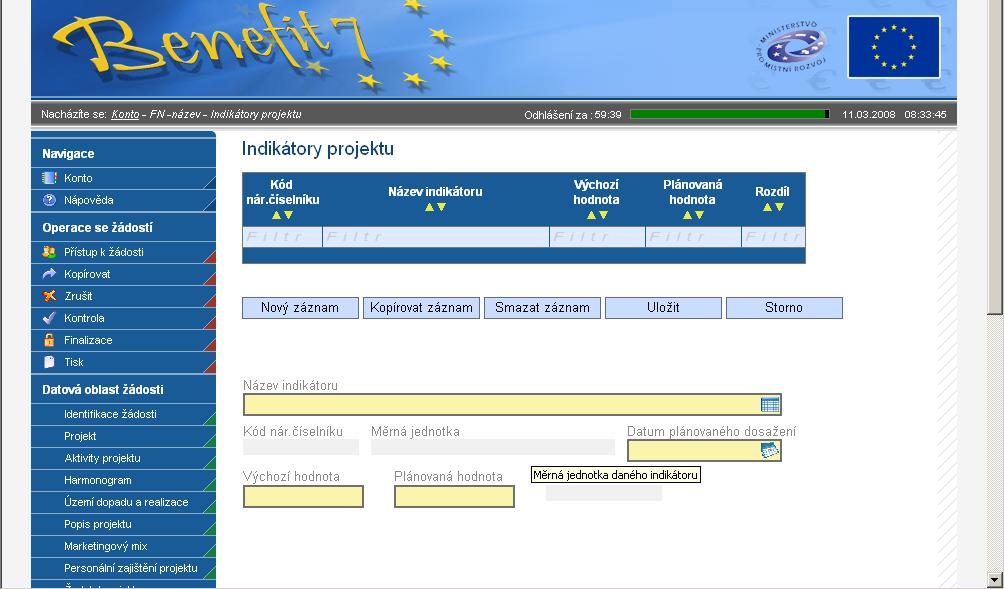Screen dimensions: 1005x589
Task: Click the Kopírovat záznam button
Action: click(x=421, y=308)
